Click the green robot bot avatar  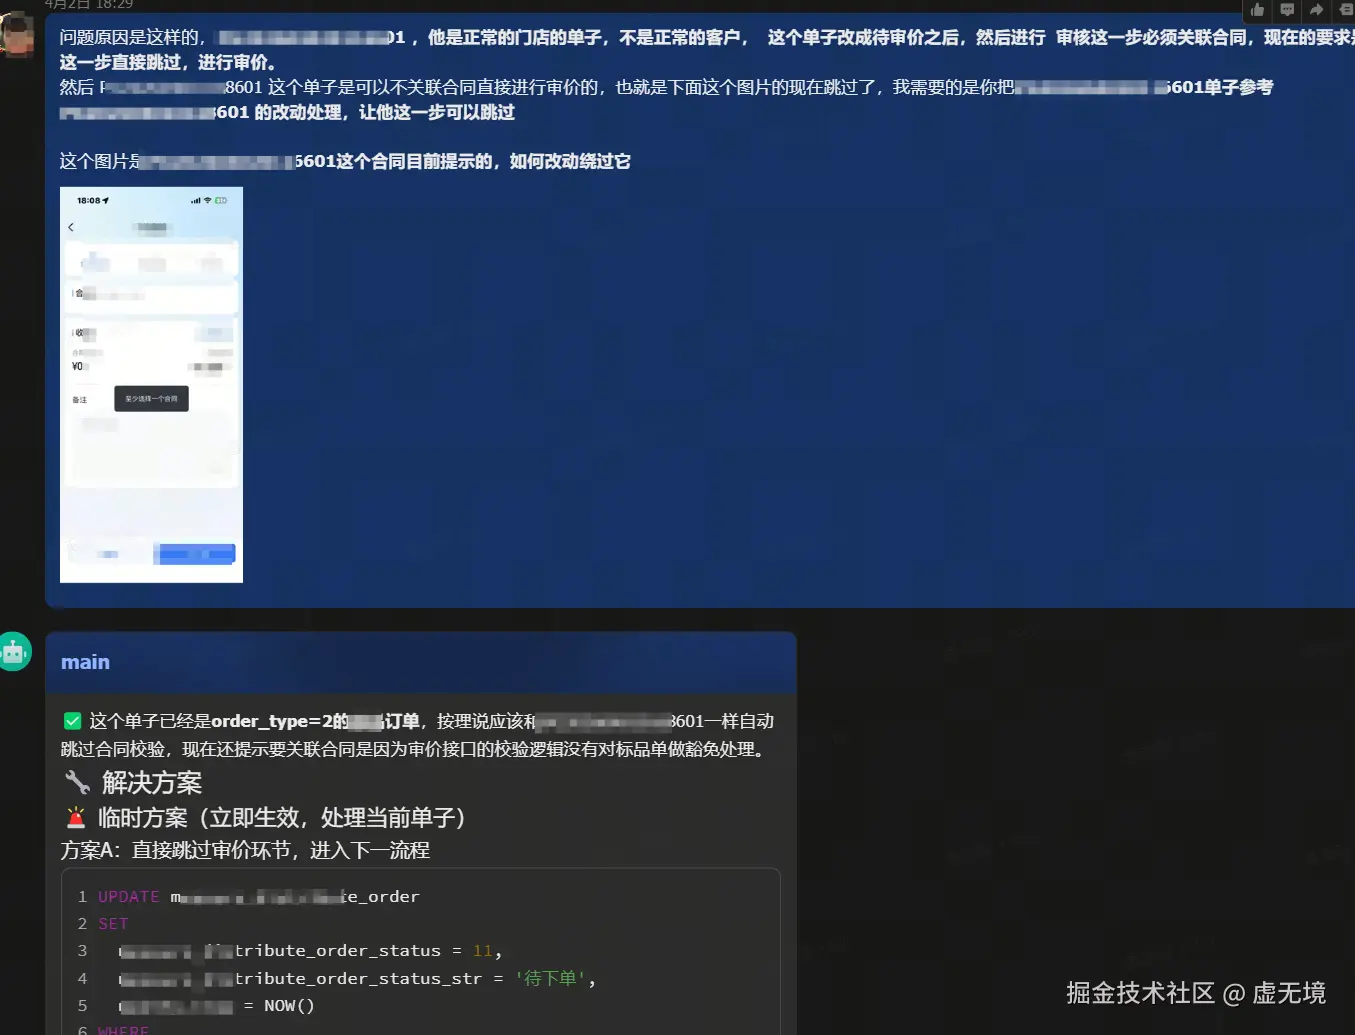pyautogui.click(x=15, y=651)
